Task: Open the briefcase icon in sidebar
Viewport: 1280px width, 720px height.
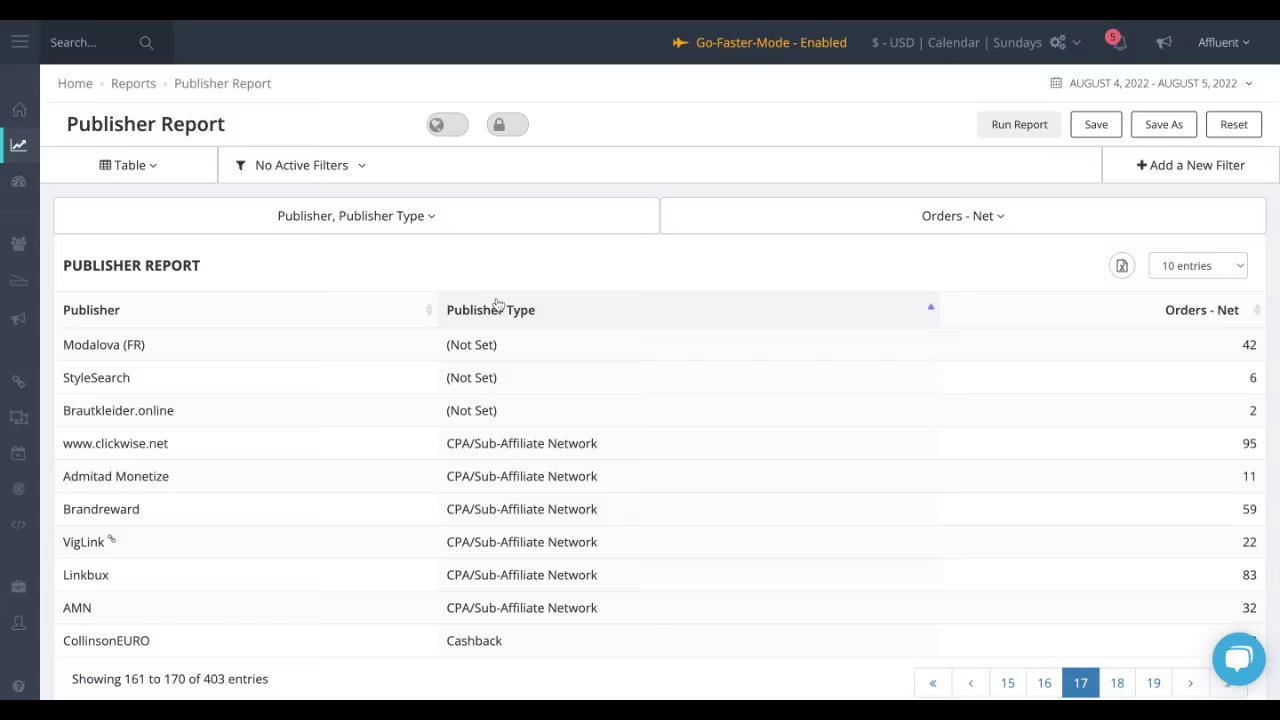Action: coord(19,587)
